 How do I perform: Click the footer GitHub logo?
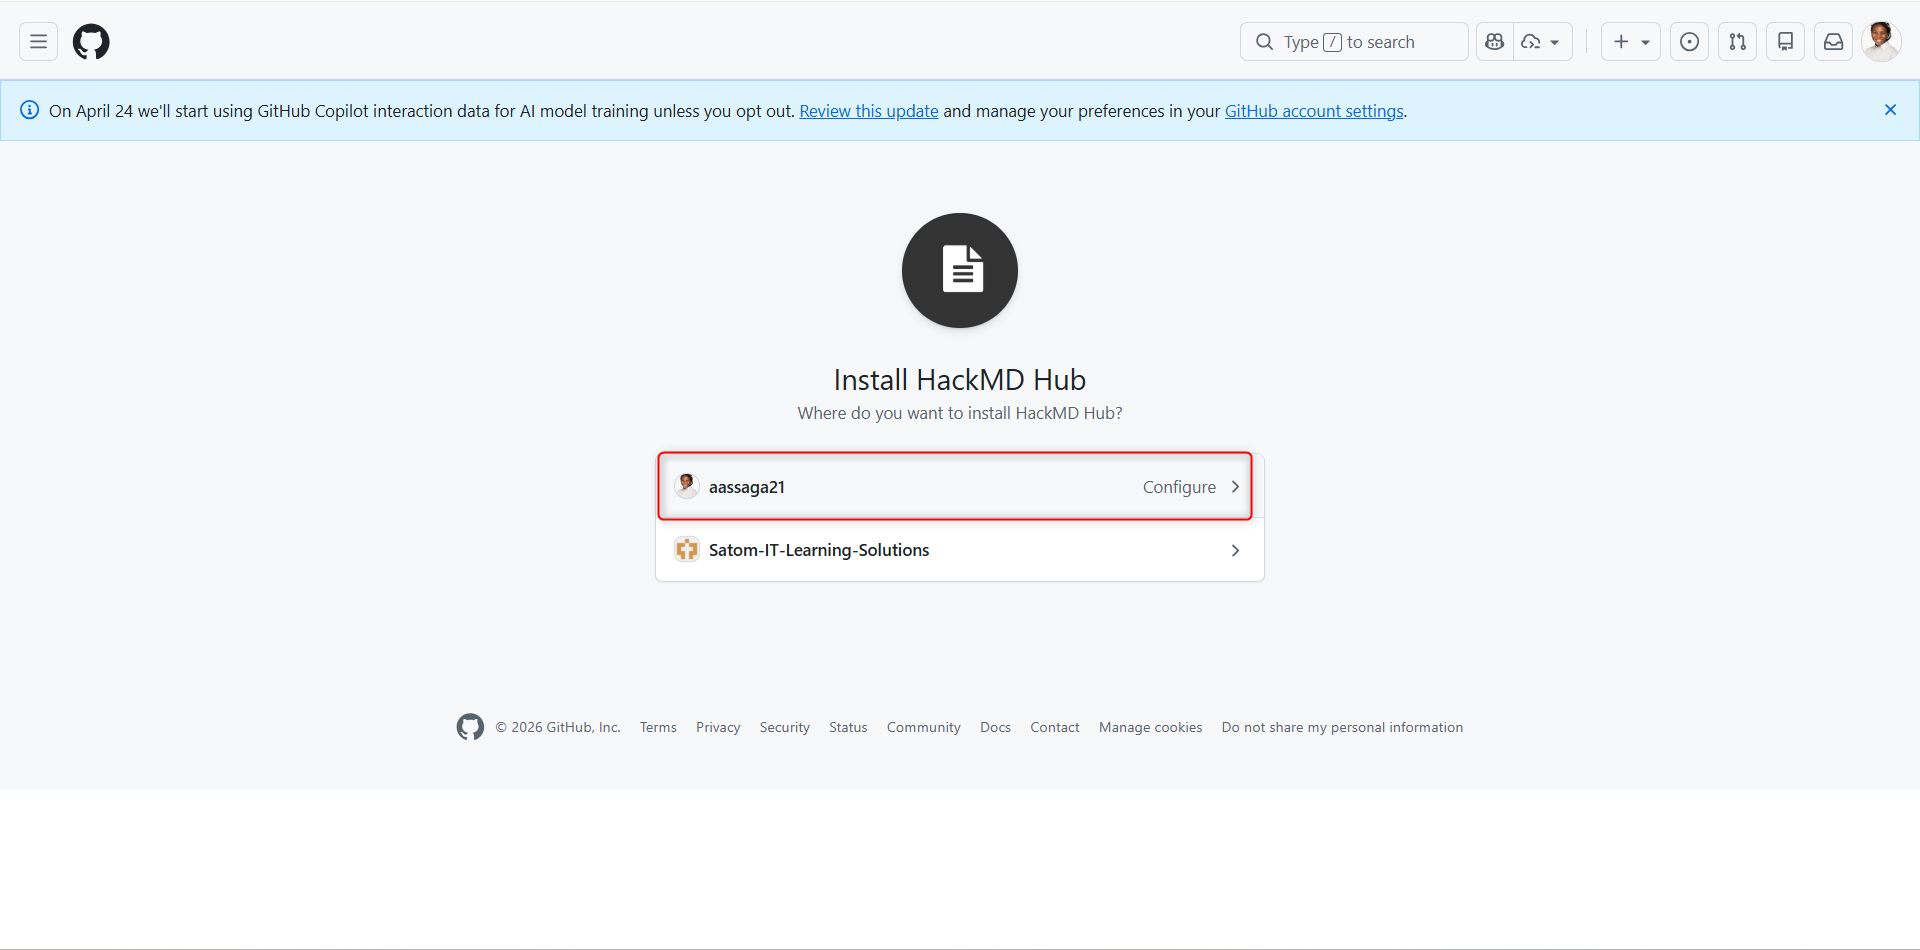(x=470, y=727)
